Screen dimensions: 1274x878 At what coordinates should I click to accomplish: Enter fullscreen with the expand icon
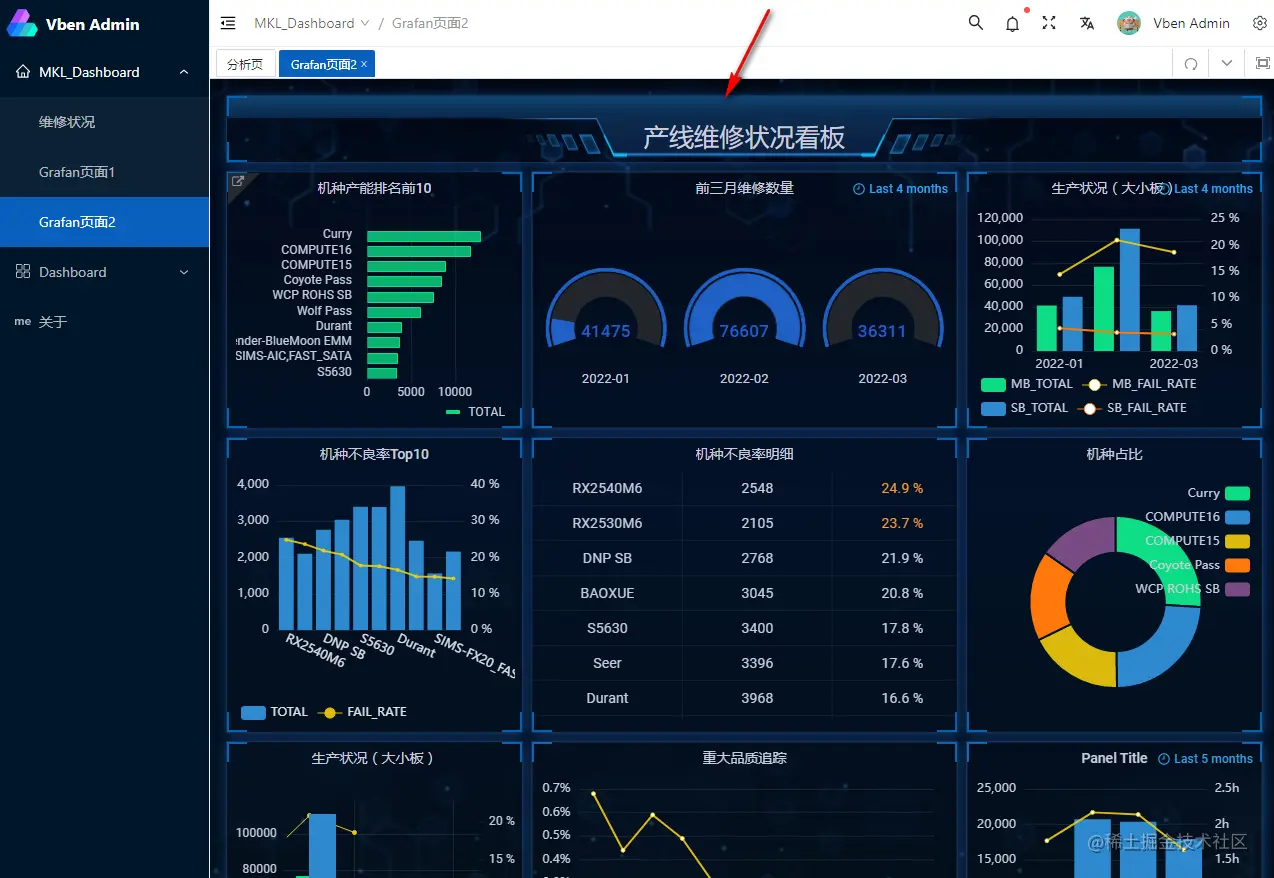pos(1049,23)
